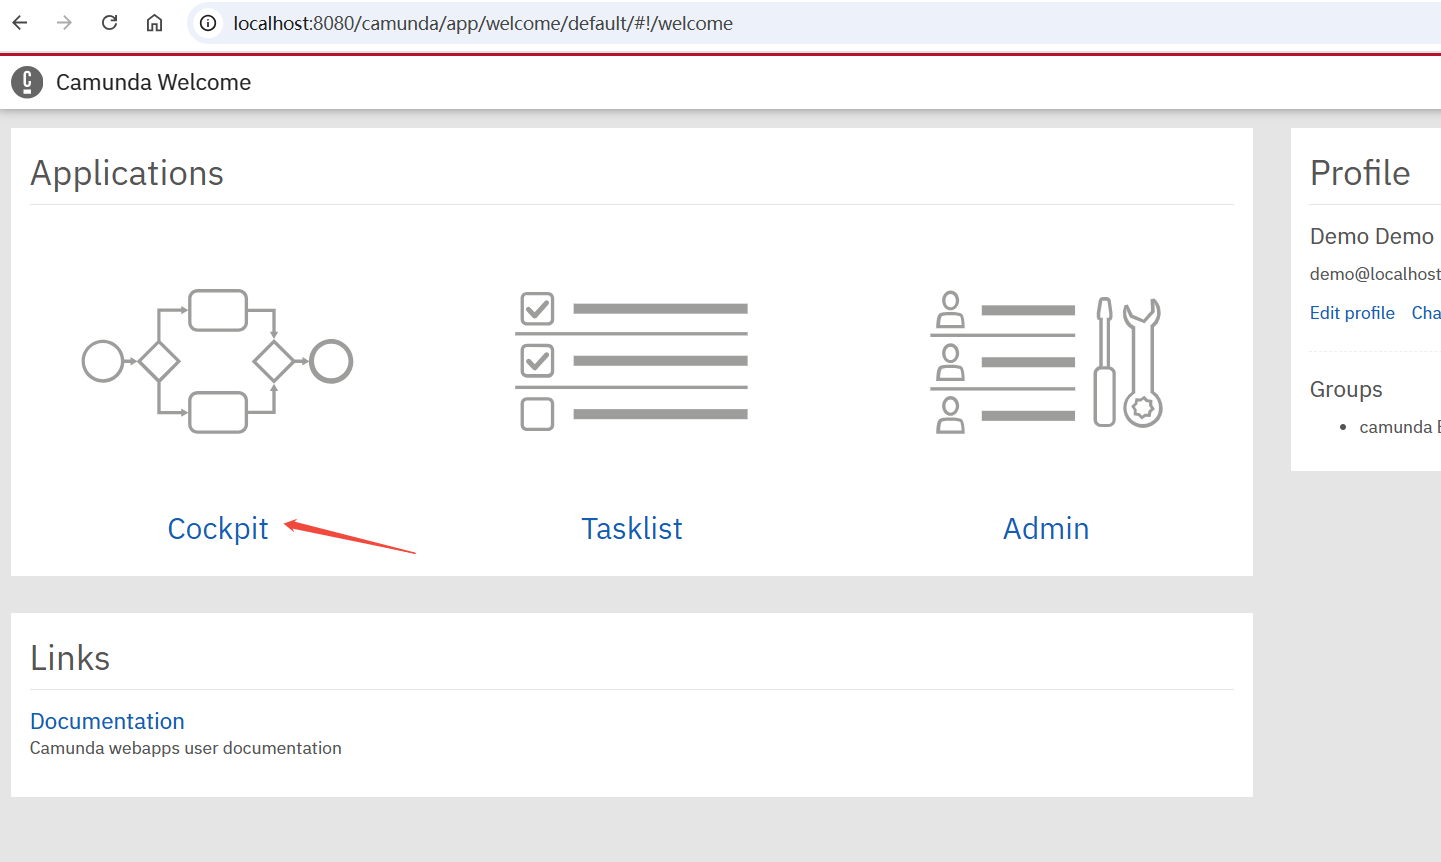The image size is (1441, 862).
Task: Click the browser back arrow
Action: click(x=20, y=23)
